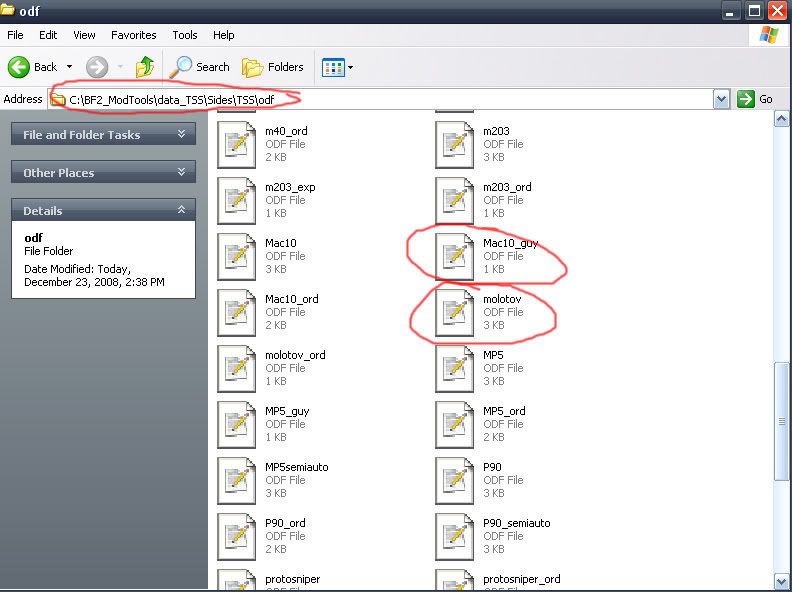The width and height of the screenshot is (792, 592).
Task: Select the m203 file icon
Action: pos(455,144)
